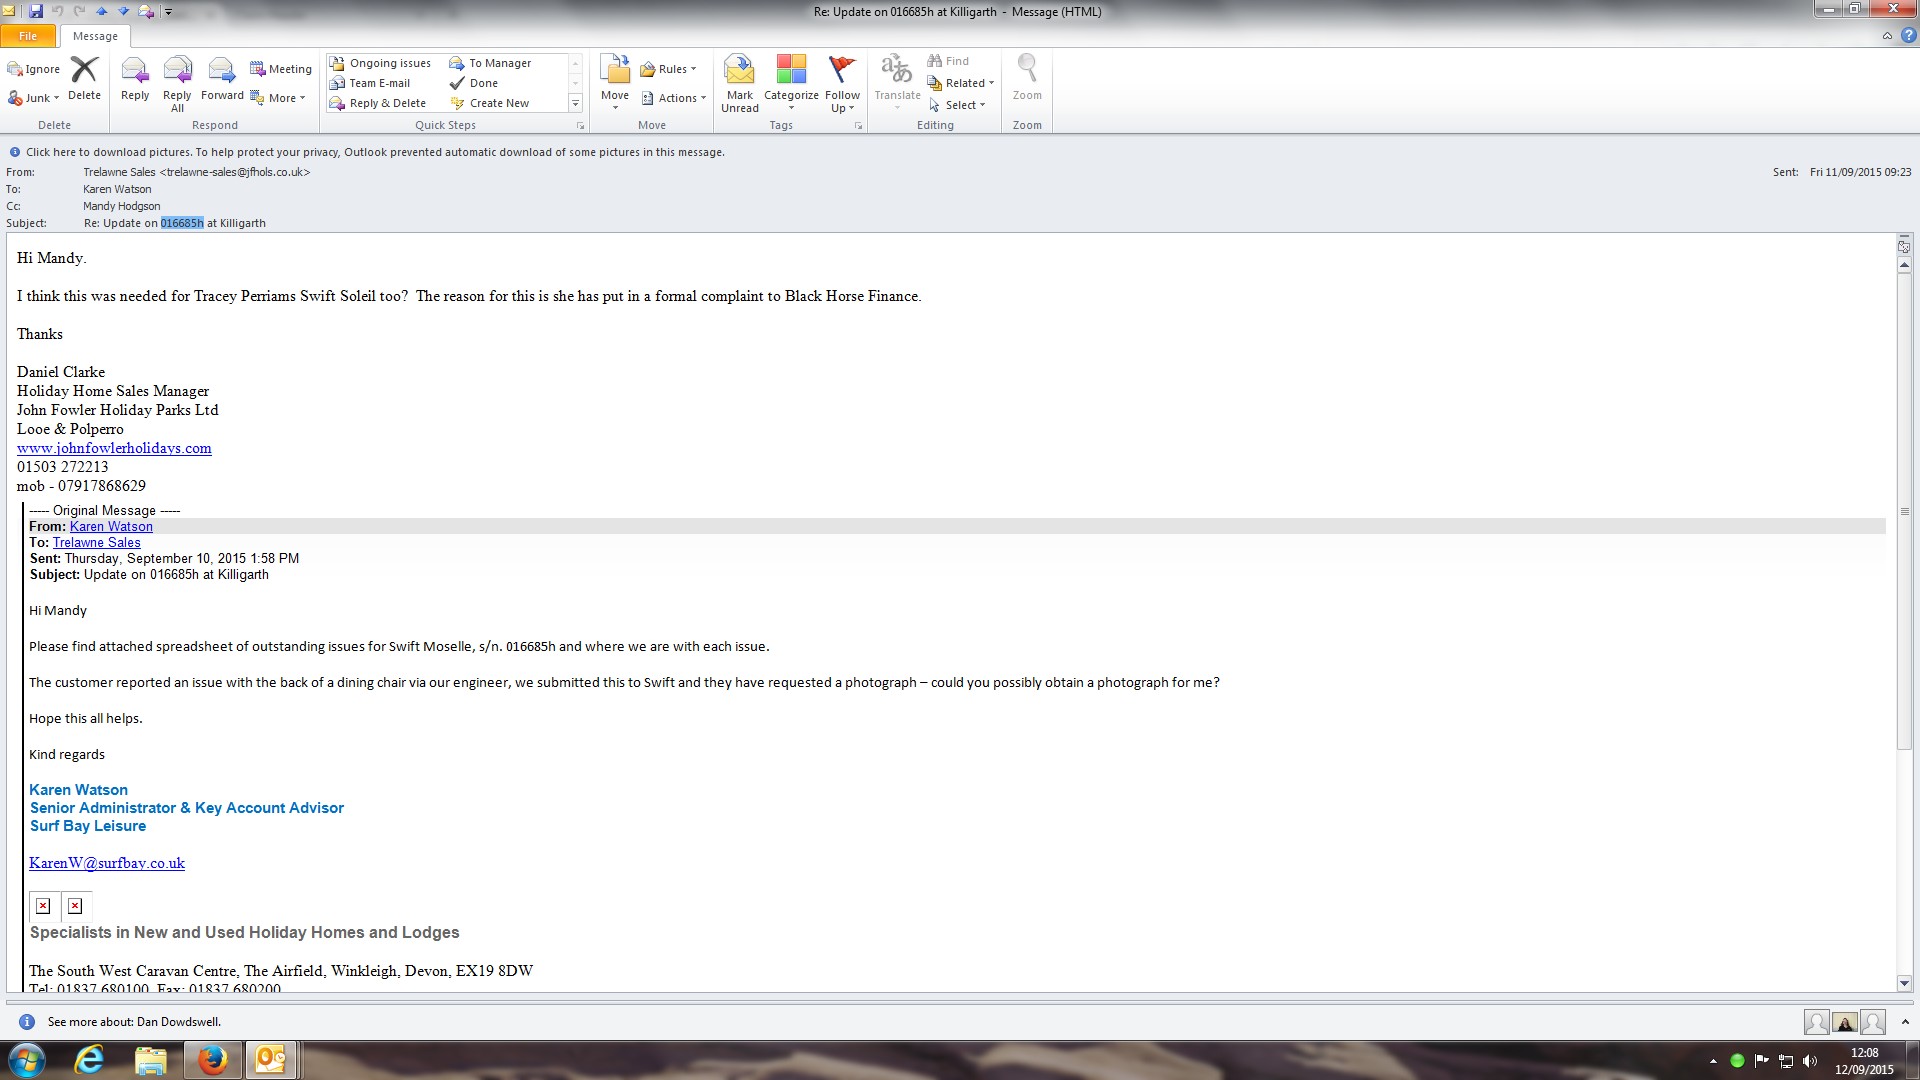Create a Meeting from this message
This screenshot has width=1920, height=1080.
tap(281, 69)
